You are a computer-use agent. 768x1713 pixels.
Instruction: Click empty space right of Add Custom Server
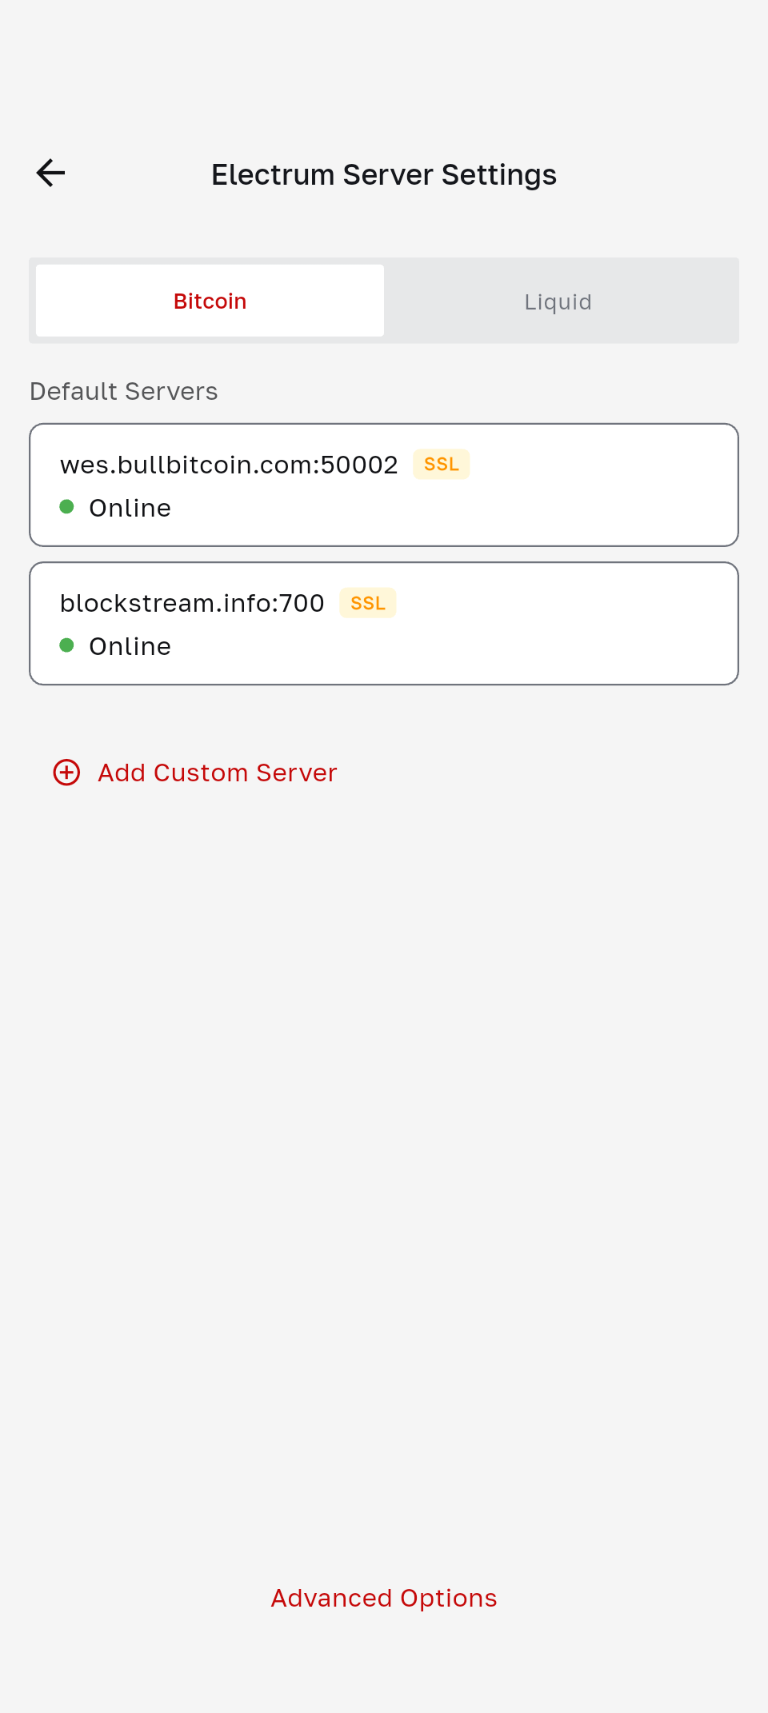point(560,772)
